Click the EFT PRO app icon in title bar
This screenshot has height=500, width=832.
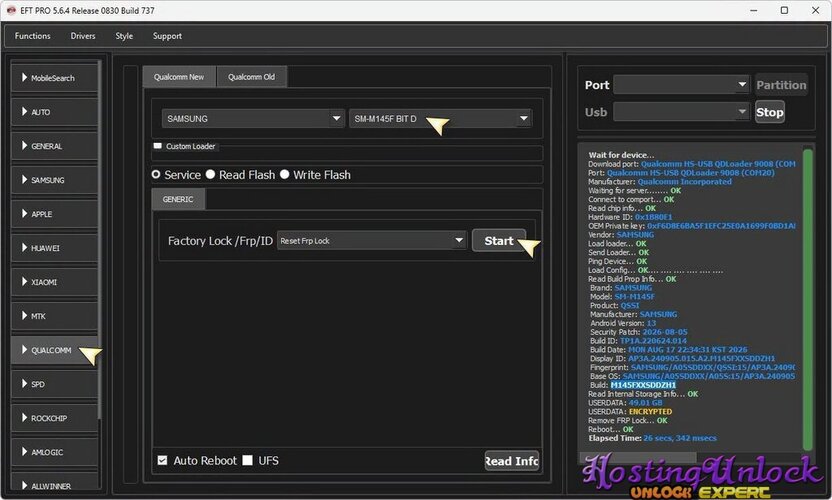point(11,10)
